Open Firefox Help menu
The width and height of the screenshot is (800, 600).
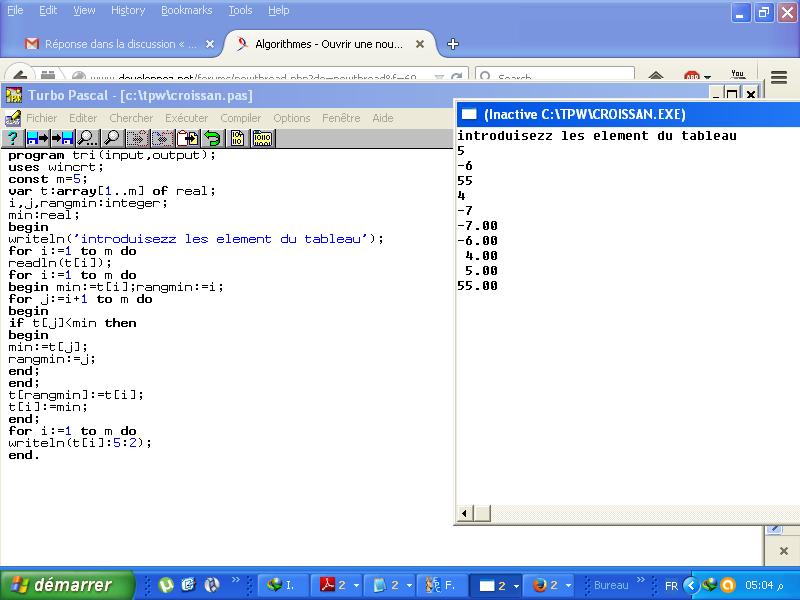(279, 10)
